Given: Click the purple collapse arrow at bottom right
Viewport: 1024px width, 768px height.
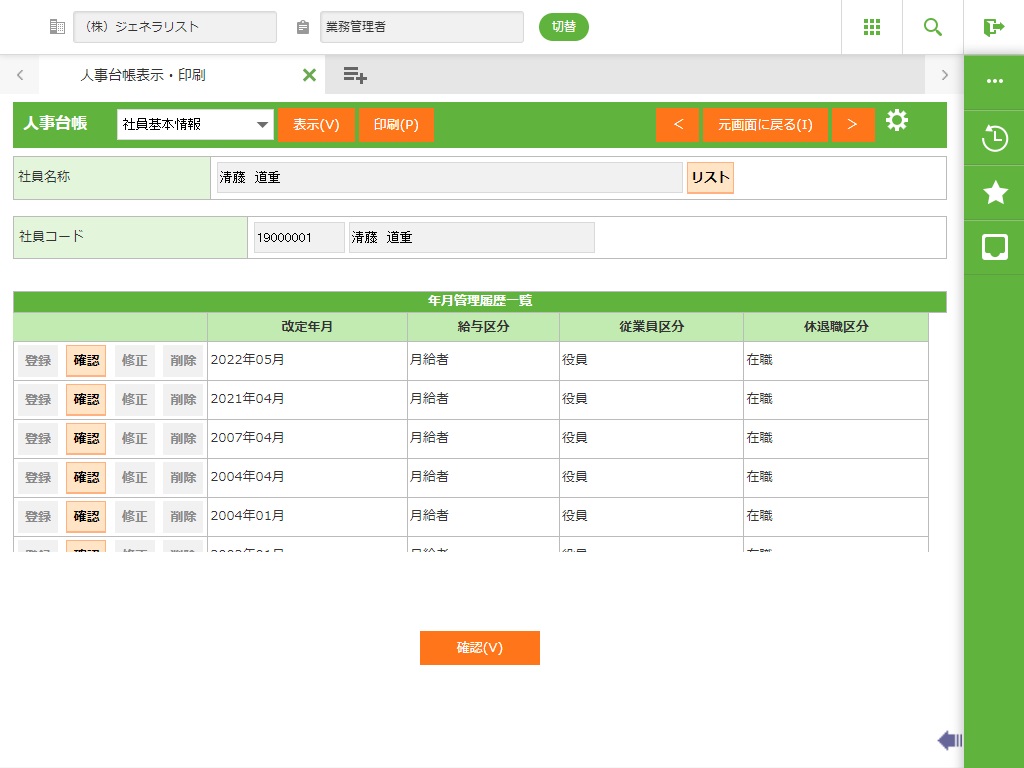Looking at the screenshot, I should [x=949, y=740].
